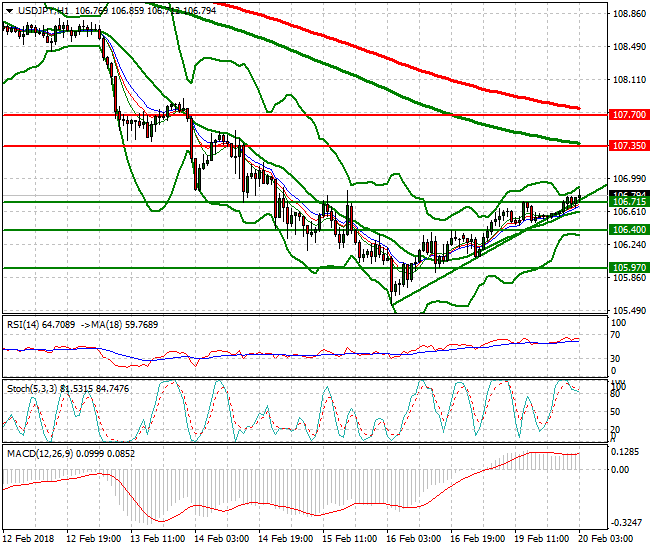Click the 106.240 price axis value
The height and width of the screenshot is (550, 650).
pos(629,245)
